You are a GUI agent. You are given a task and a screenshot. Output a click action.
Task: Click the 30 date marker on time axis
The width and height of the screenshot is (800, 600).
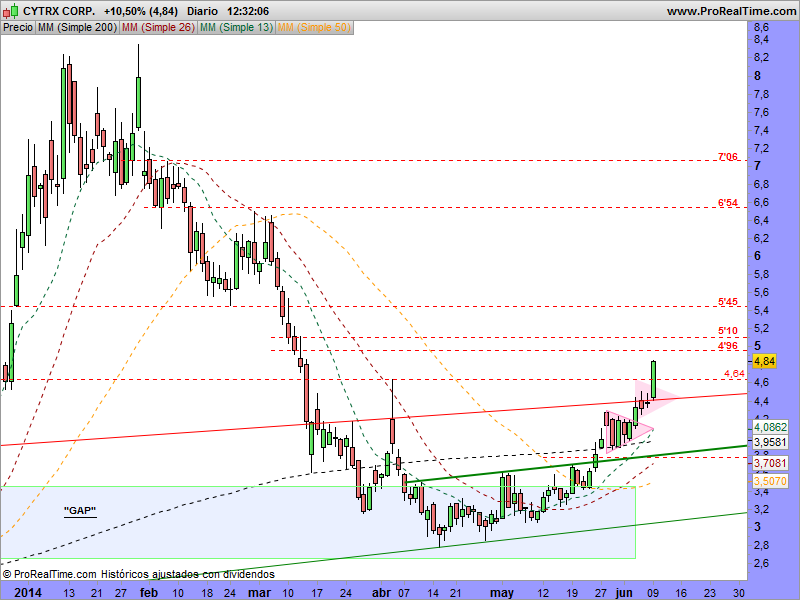click(738, 593)
